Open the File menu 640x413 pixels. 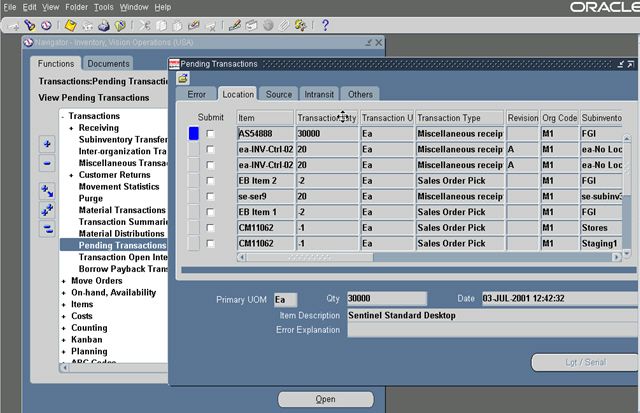(10, 7)
